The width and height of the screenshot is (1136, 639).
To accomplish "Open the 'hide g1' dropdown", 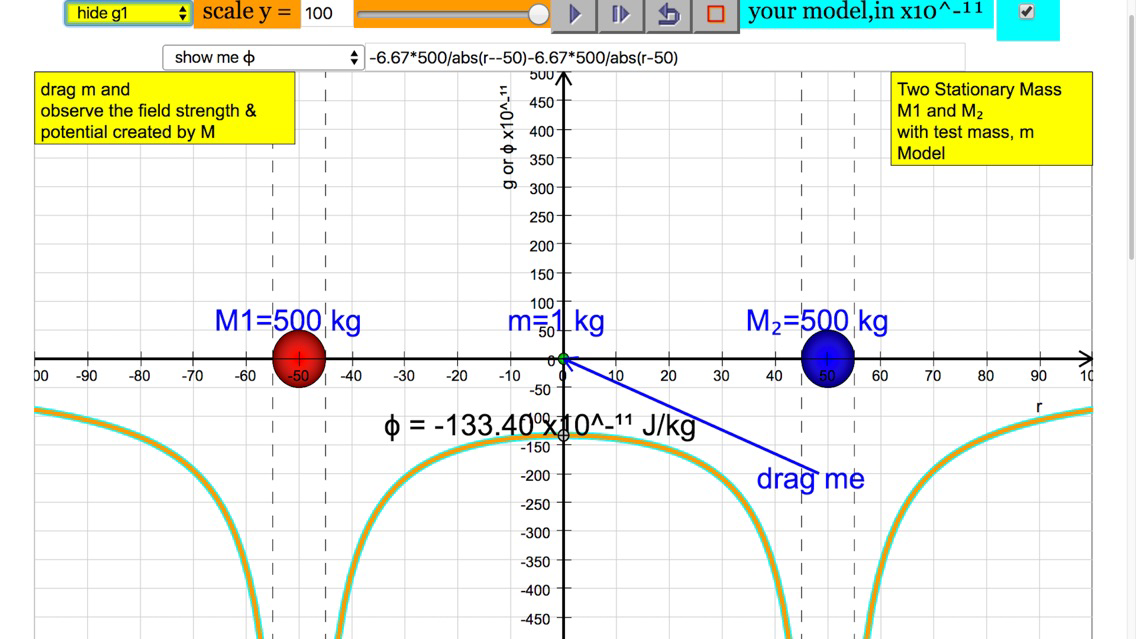I will (x=128, y=13).
